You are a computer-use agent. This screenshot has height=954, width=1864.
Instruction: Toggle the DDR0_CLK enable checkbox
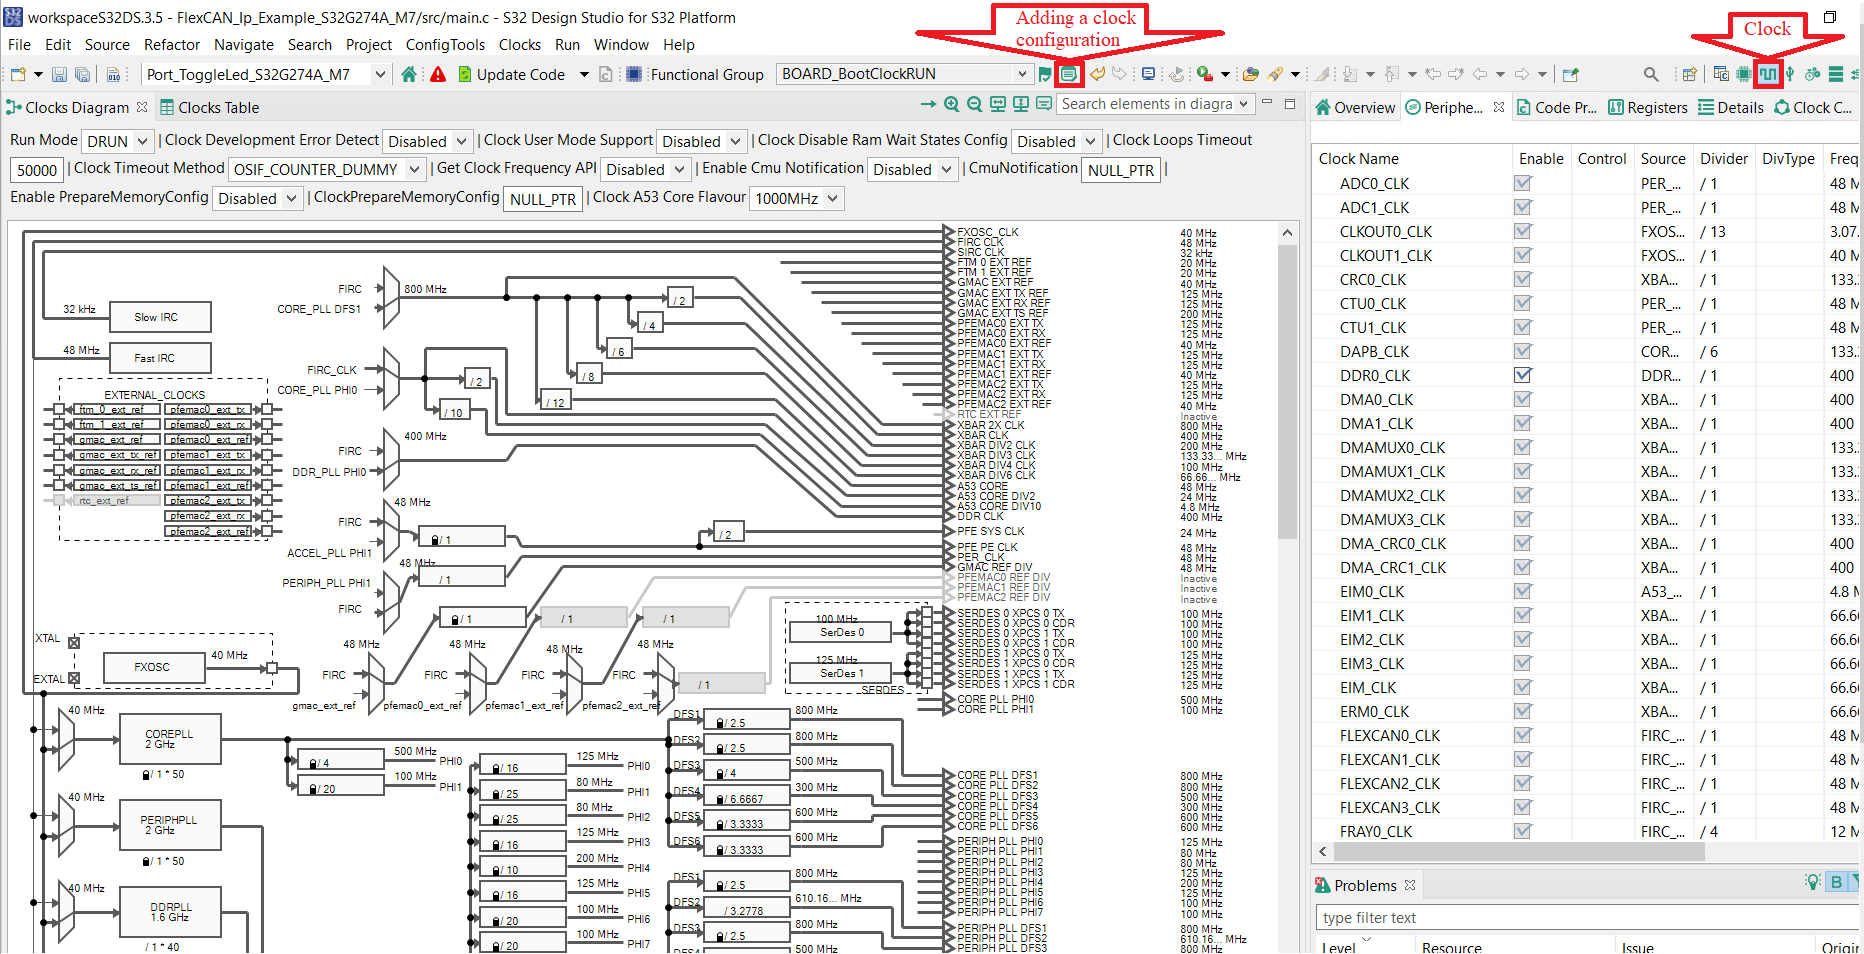point(1522,375)
